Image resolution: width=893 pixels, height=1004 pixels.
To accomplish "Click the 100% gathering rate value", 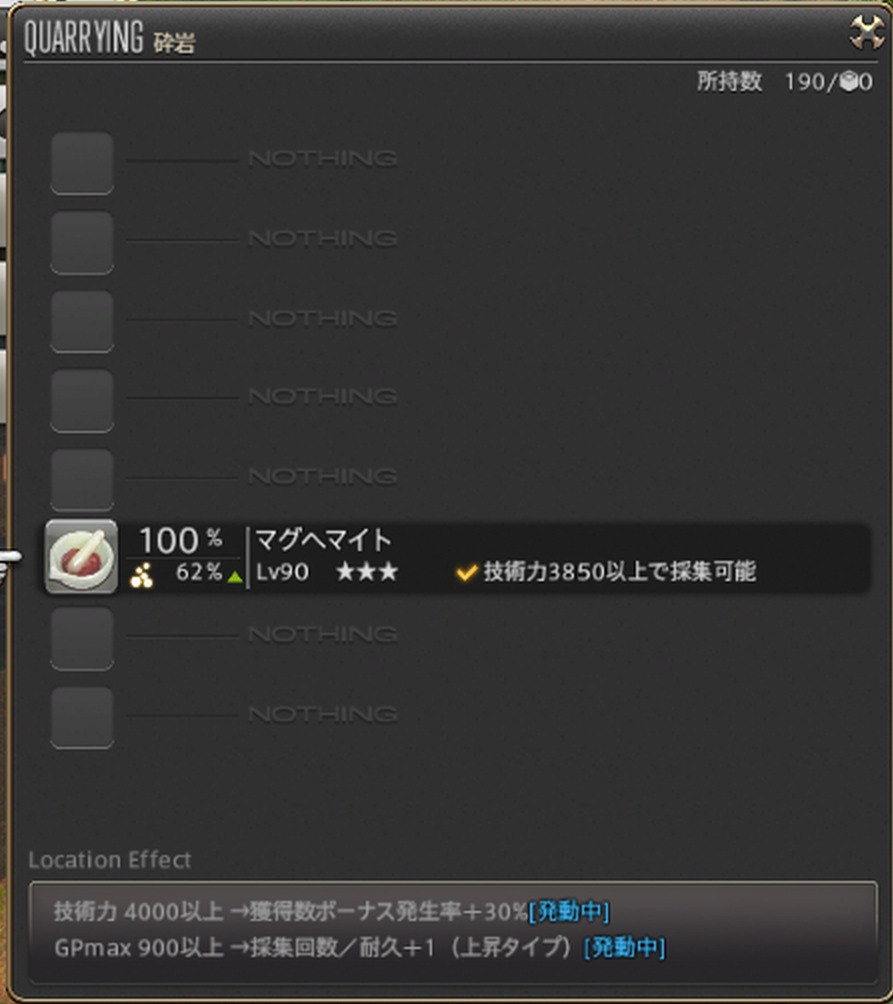I will click(181, 540).
